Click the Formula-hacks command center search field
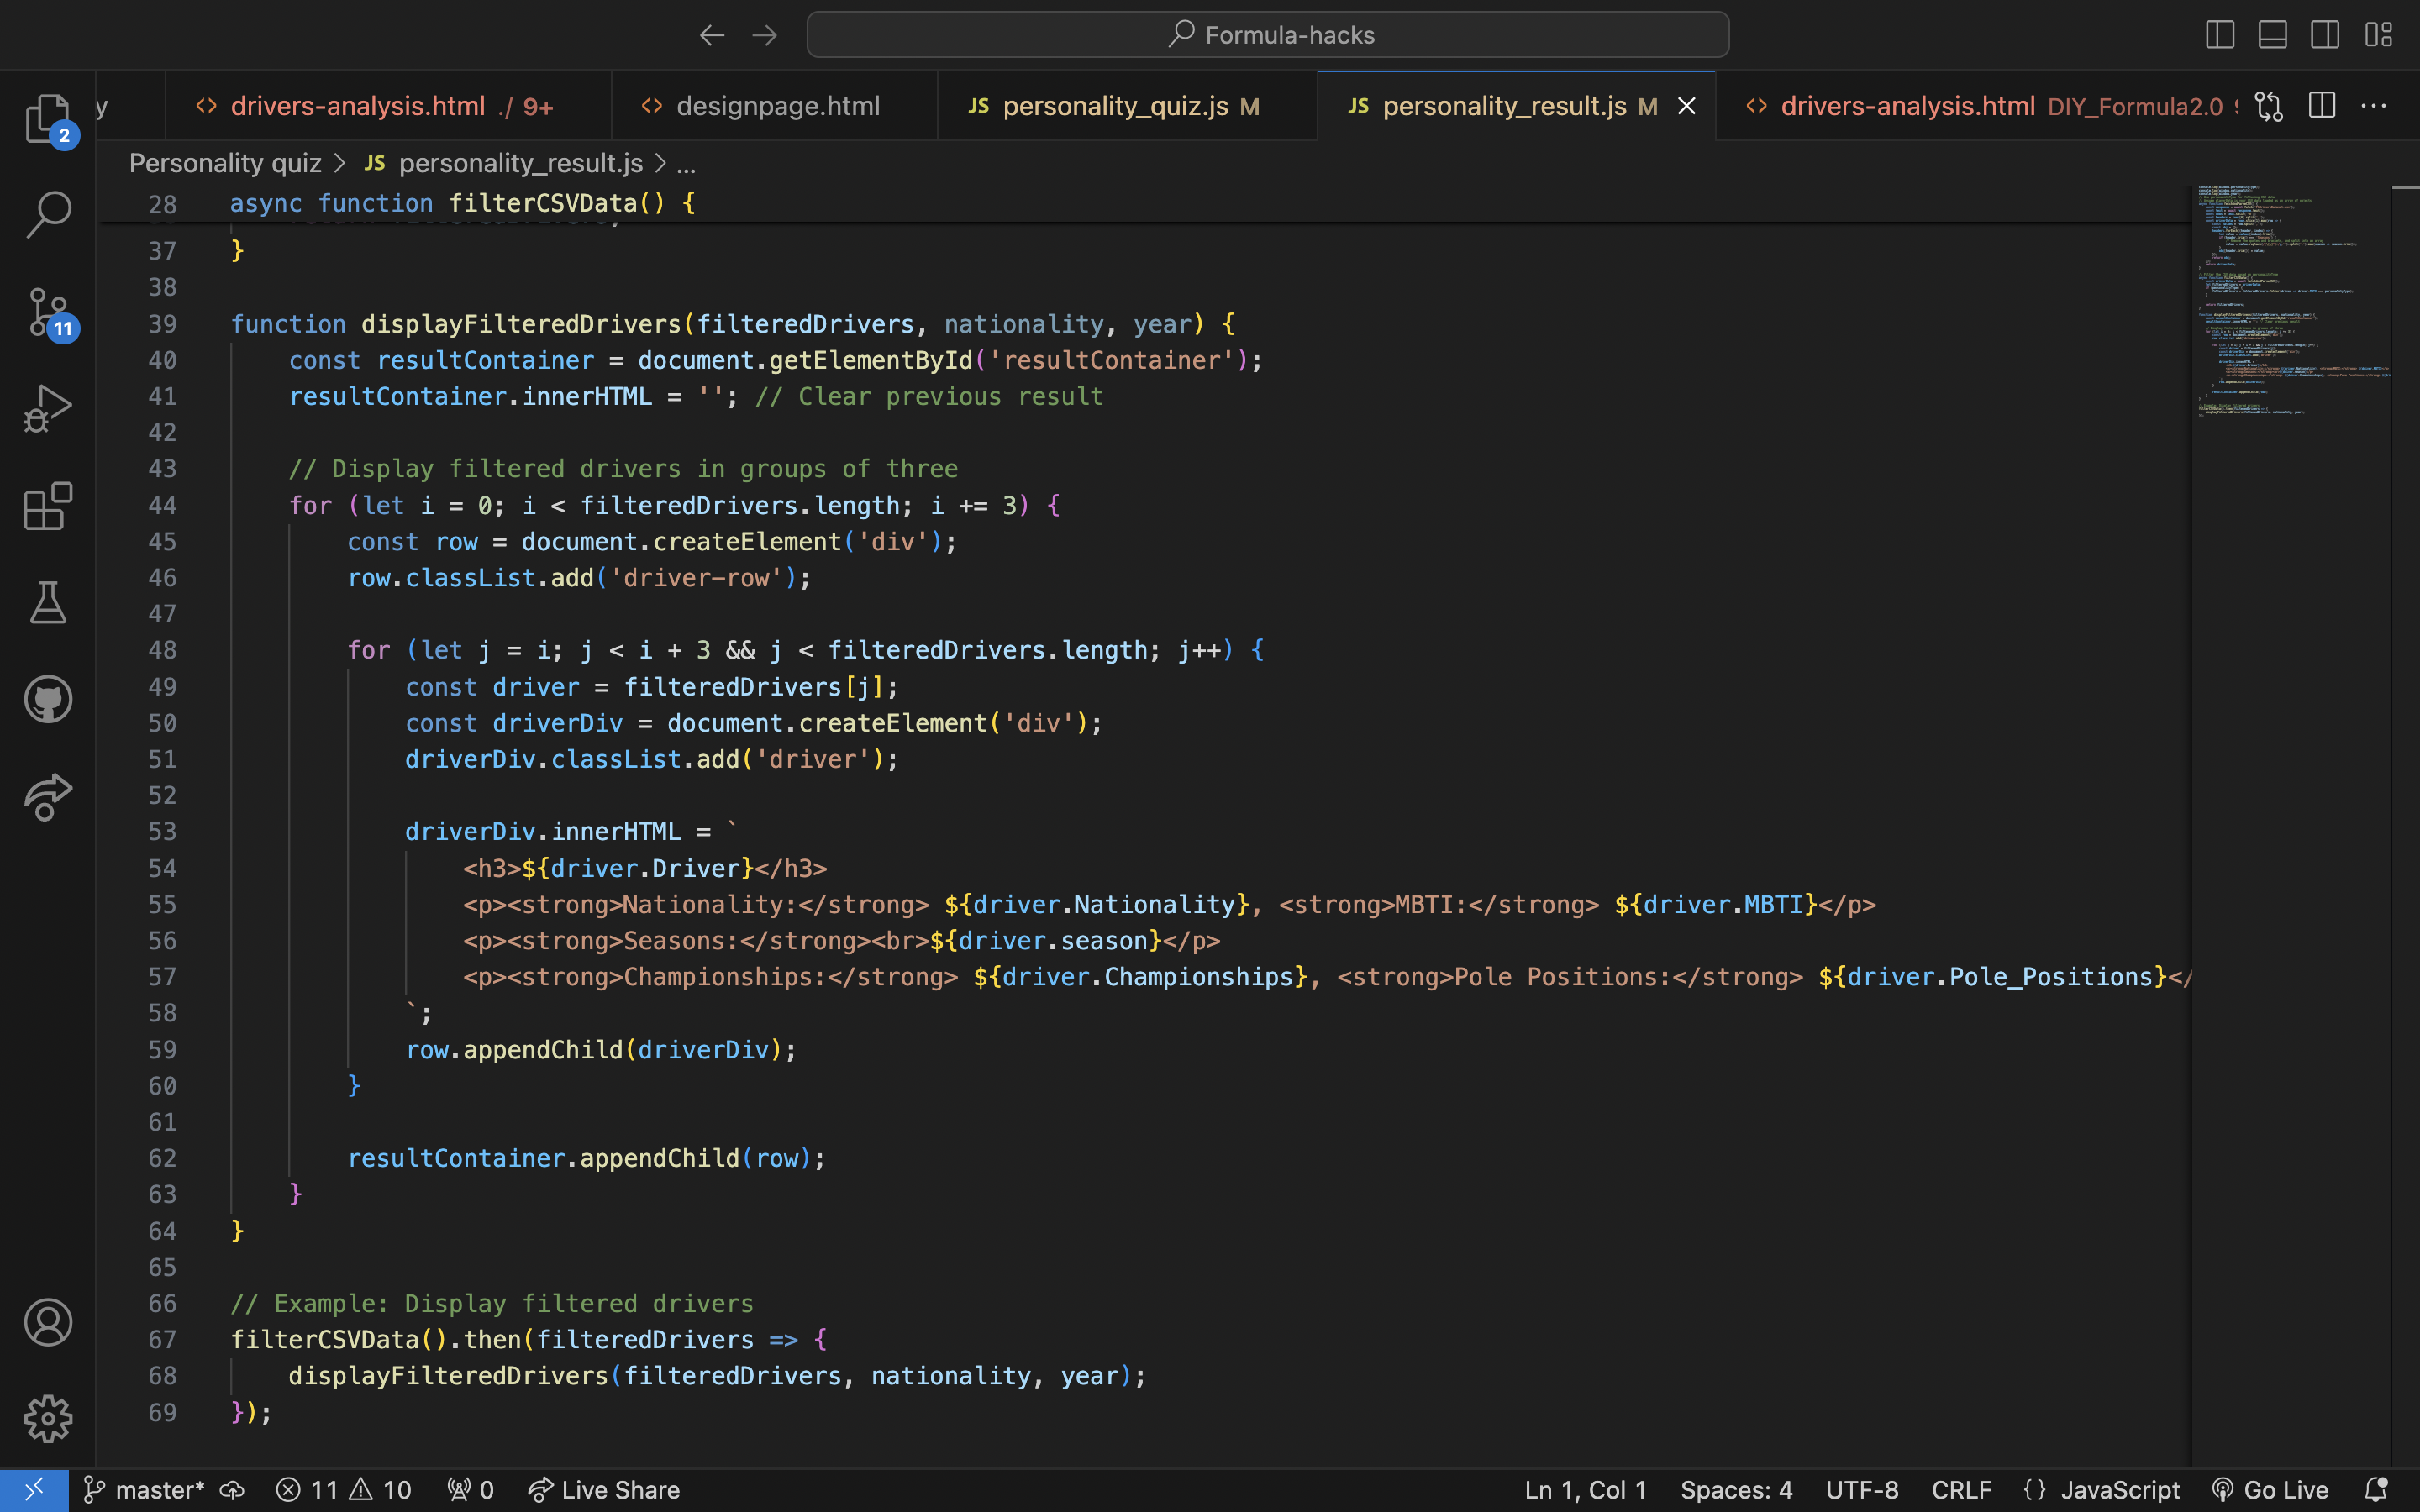Screen dimensions: 2420x1512 click(x=1267, y=35)
